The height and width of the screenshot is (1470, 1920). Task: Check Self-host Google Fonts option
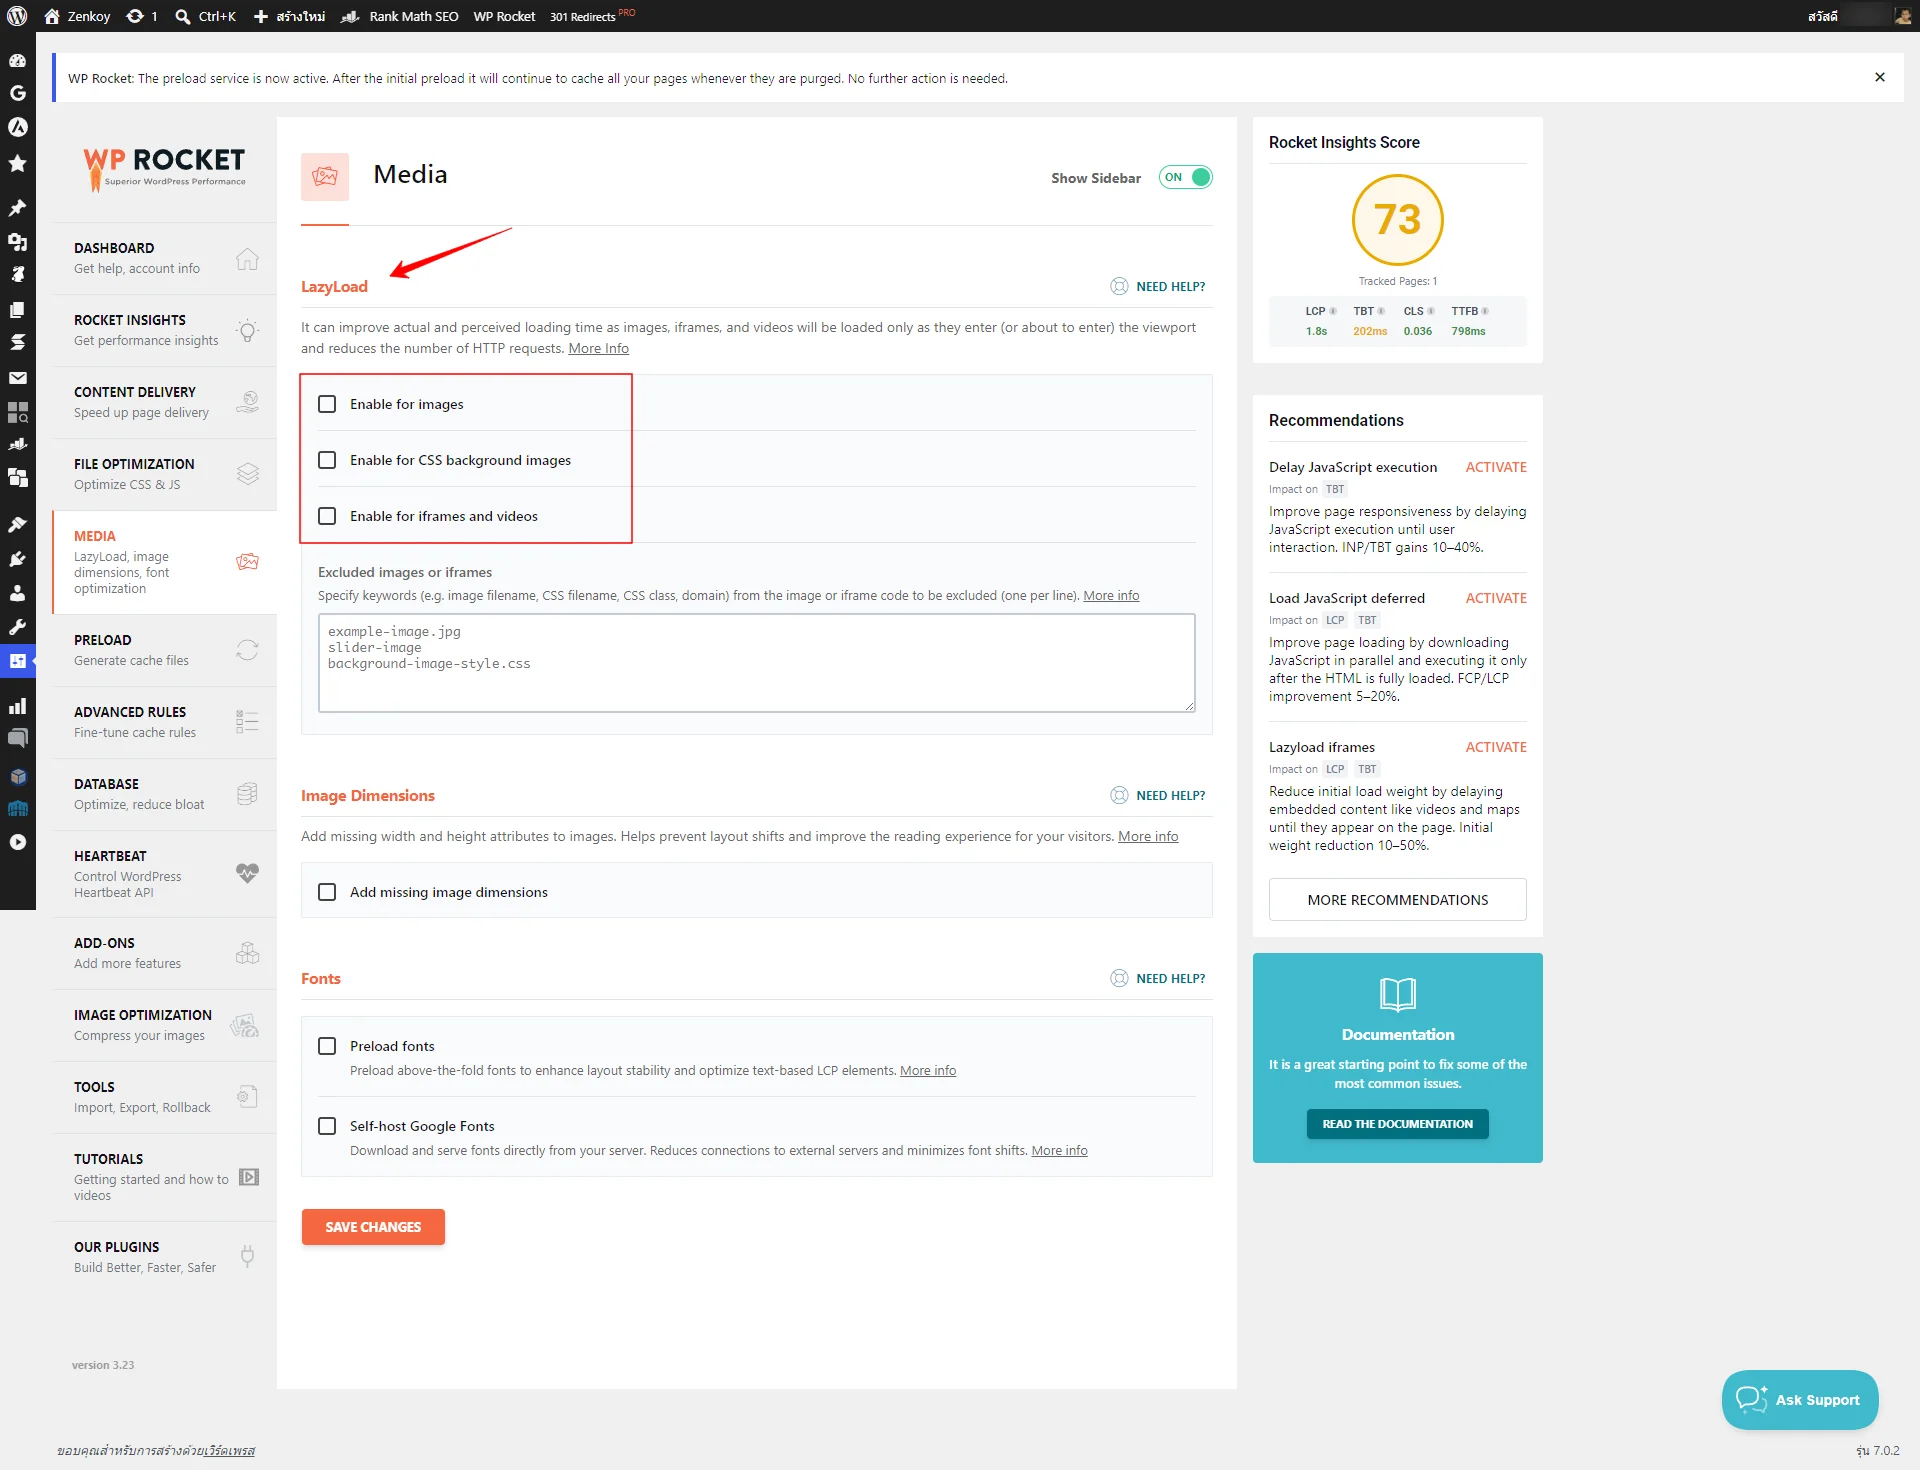point(327,1126)
